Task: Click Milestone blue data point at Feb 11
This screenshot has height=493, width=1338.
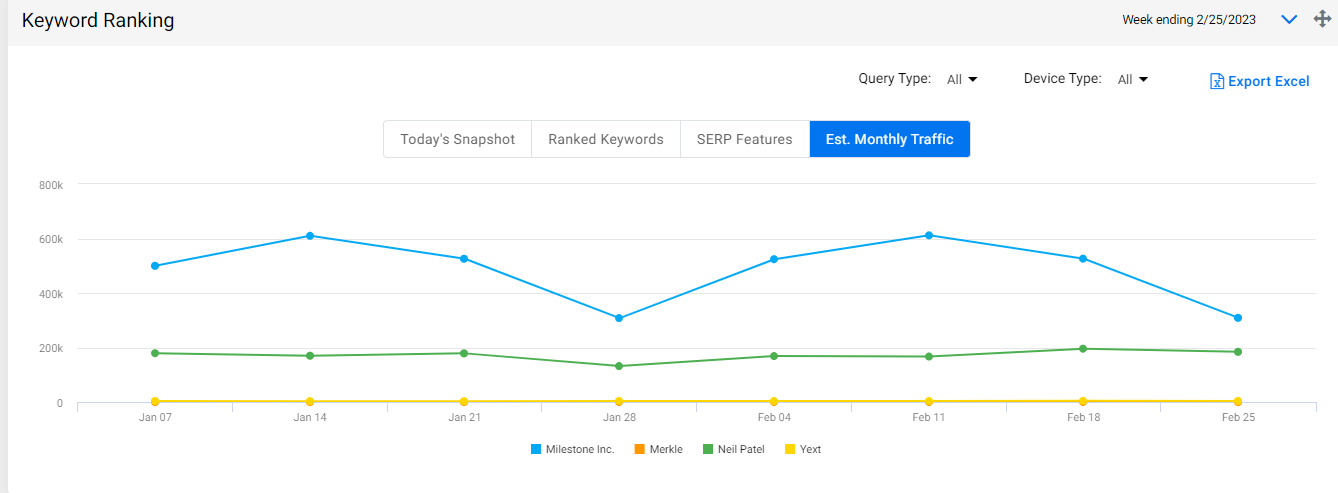Action: coord(929,235)
